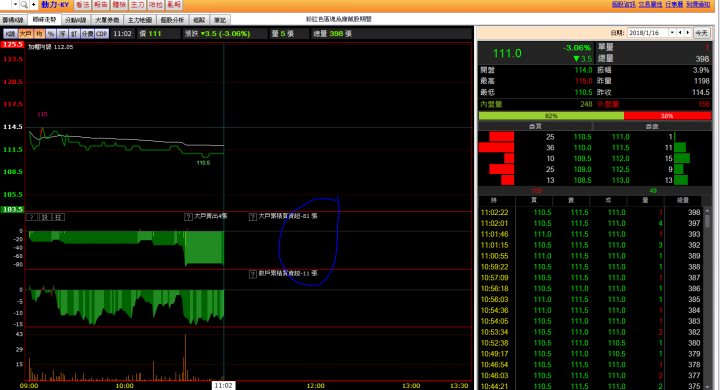Click the 10:44:21 trade row
720x390 pixels.
(x=591, y=386)
